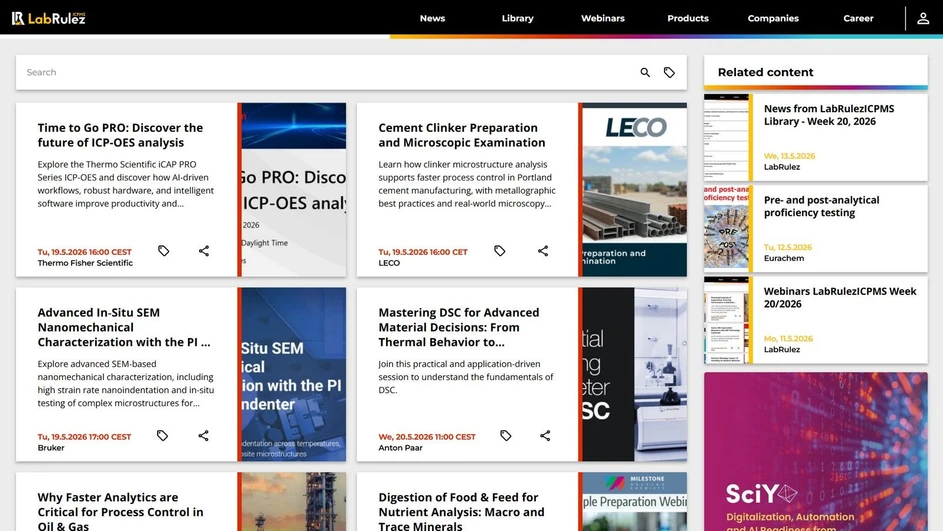943x531 pixels.
Task: Click the Thermo Scientific iCAP PRO description text
Action: pos(126,184)
